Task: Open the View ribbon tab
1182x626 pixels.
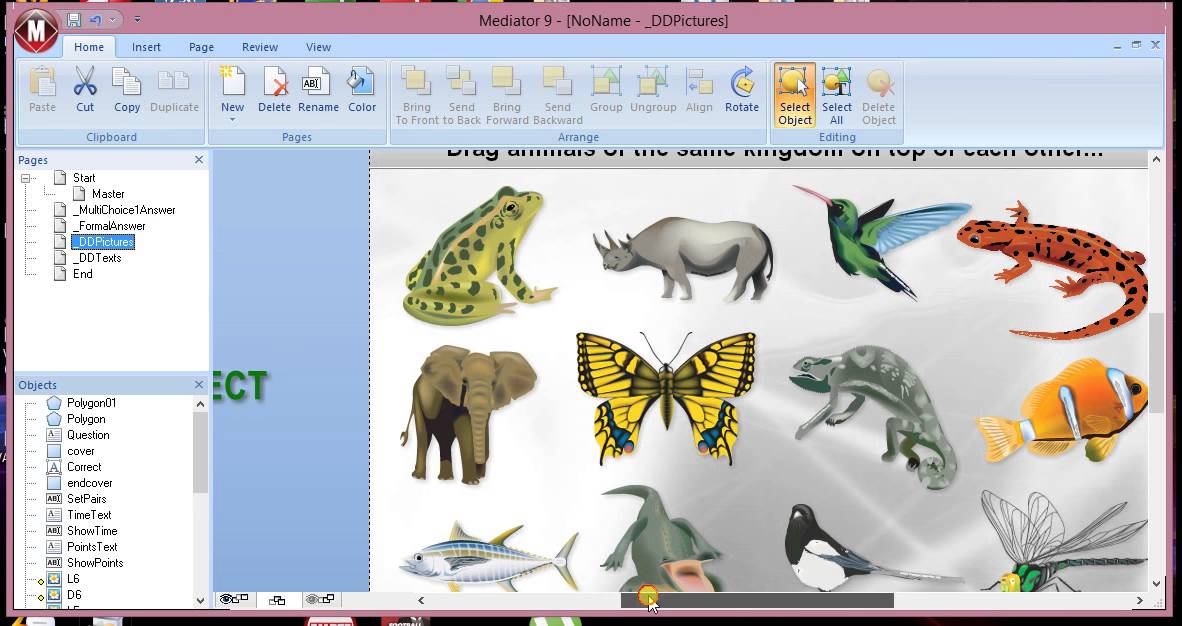Action: pos(318,47)
